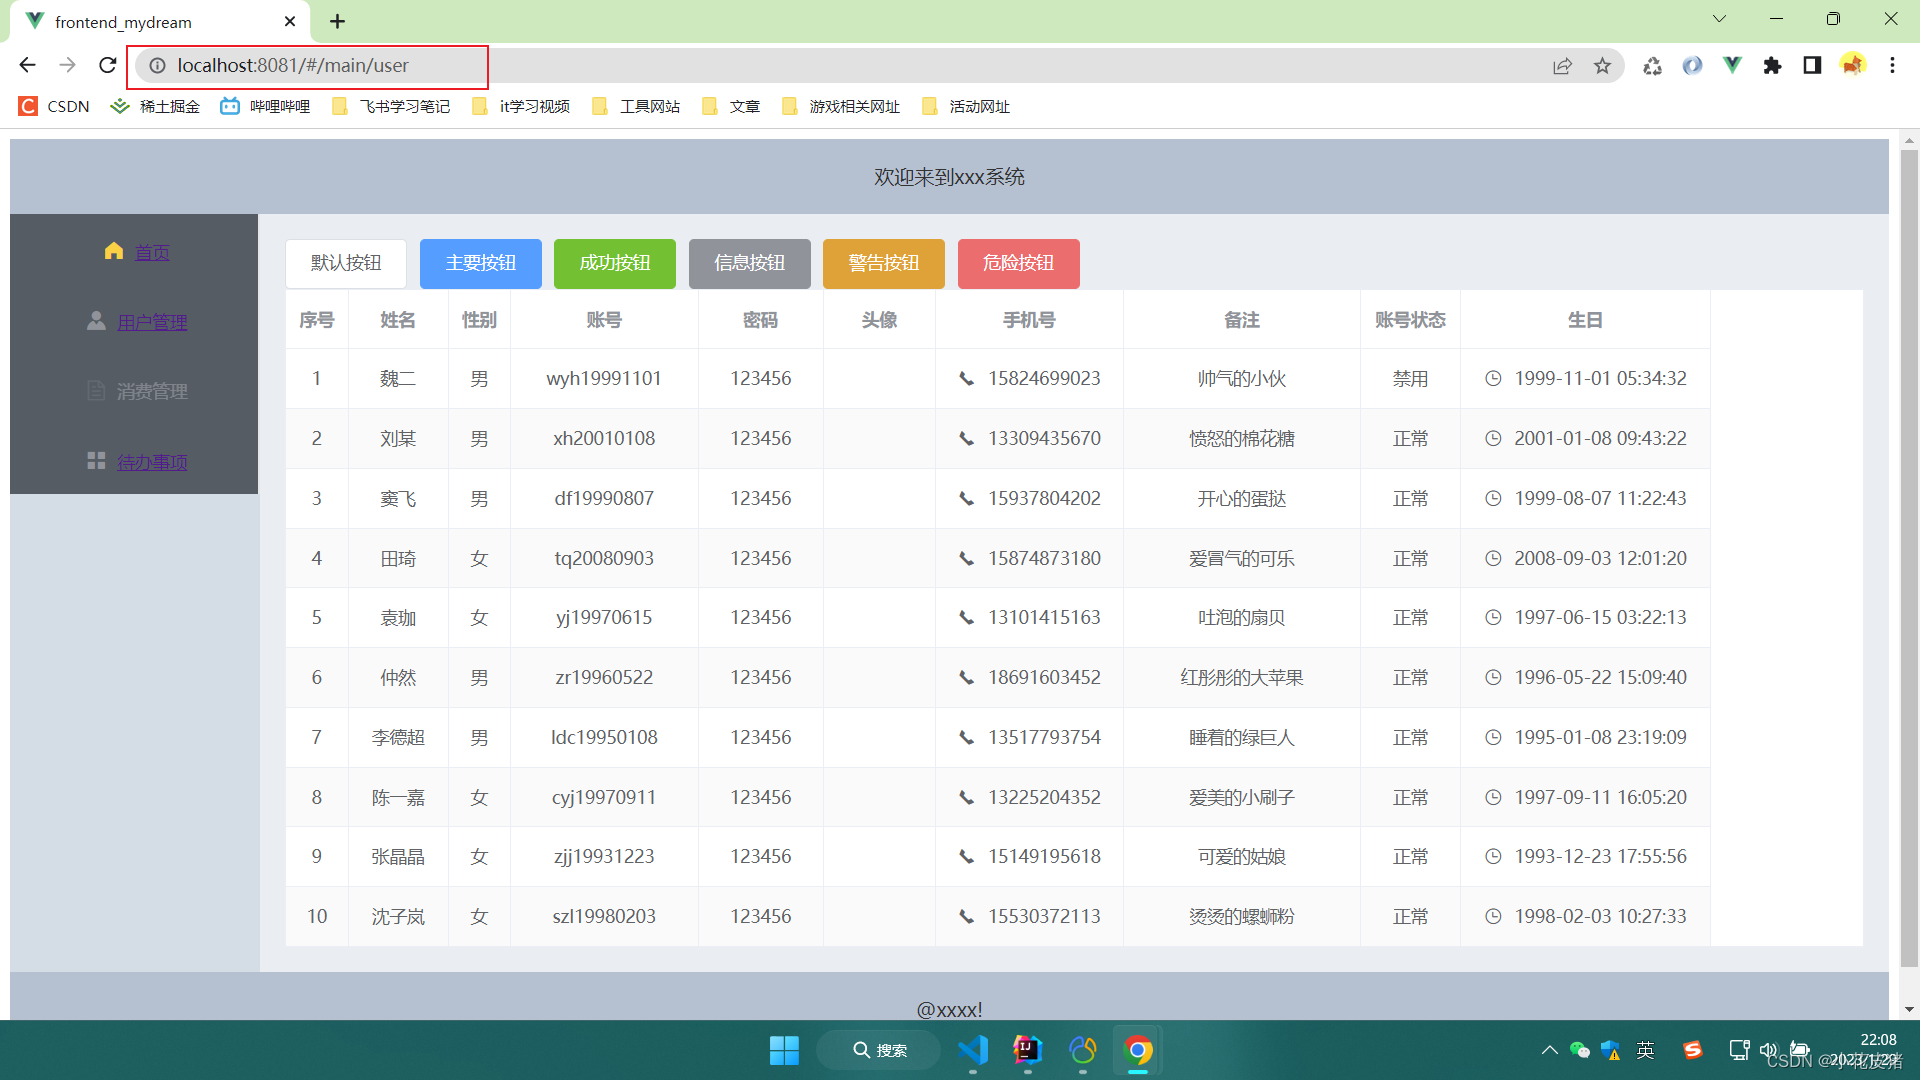Image resolution: width=1920 pixels, height=1080 pixels.
Task: Click the browser reload button
Action: (108, 65)
